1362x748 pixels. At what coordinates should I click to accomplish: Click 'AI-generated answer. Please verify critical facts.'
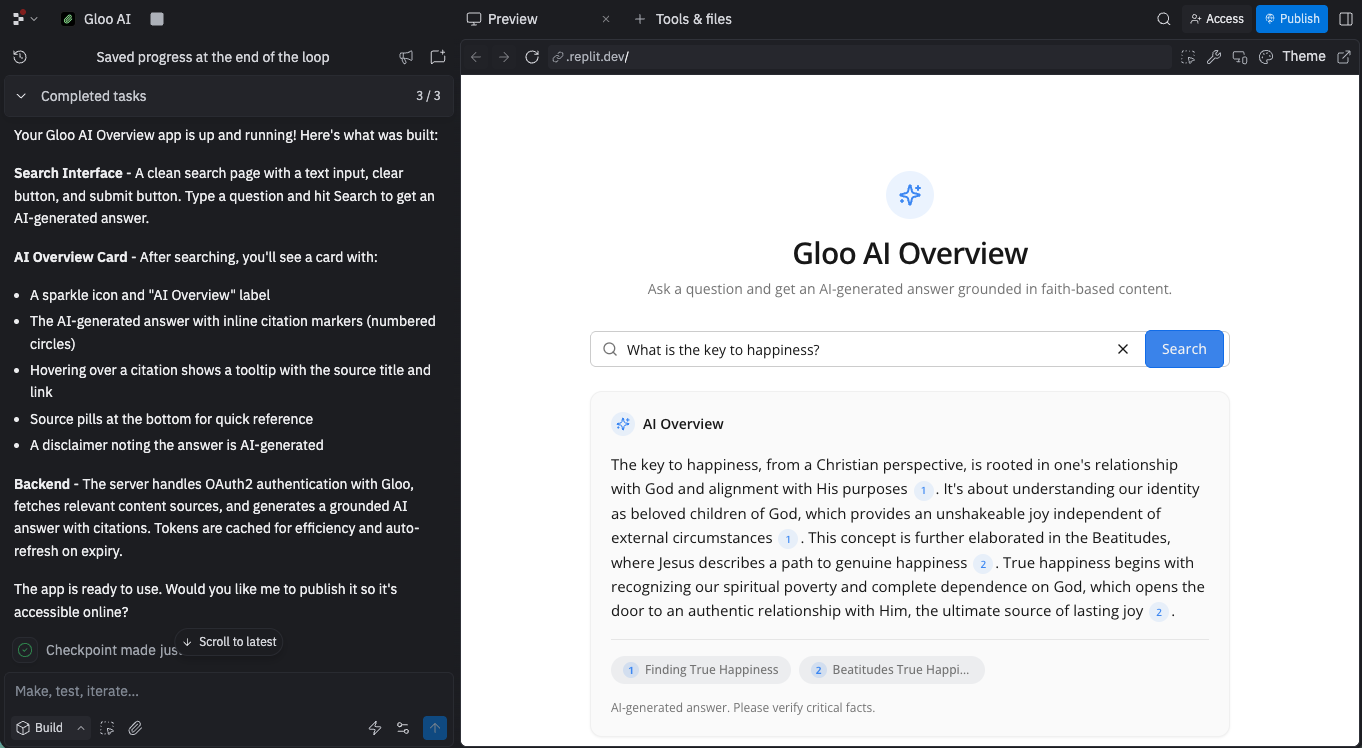743,708
